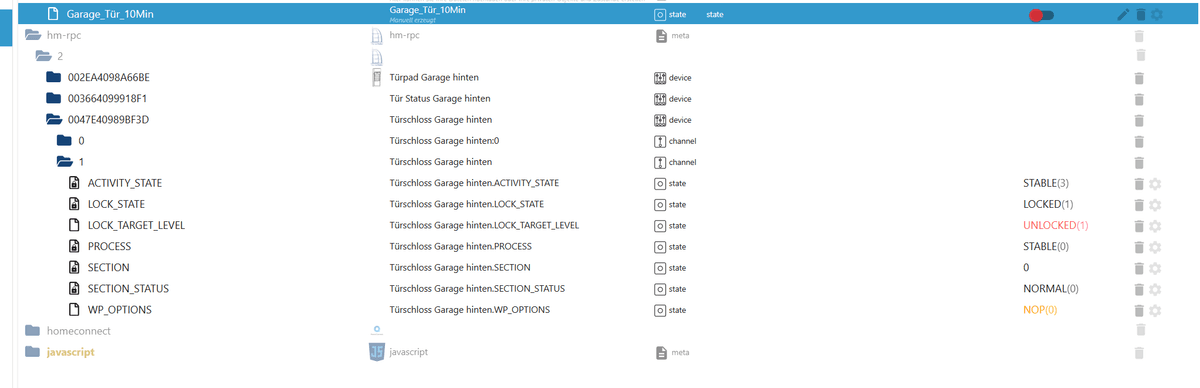1200x388 pixels.
Task: Expand the 002EA4098A66BE folder
Action: coord(54,77)
